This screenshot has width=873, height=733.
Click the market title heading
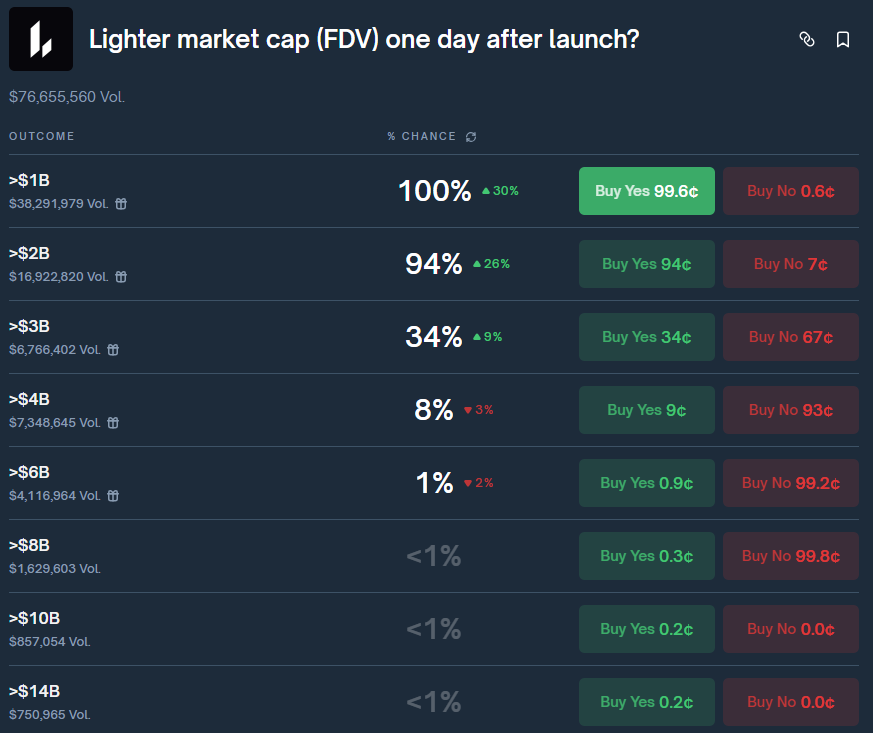[364, 39]
